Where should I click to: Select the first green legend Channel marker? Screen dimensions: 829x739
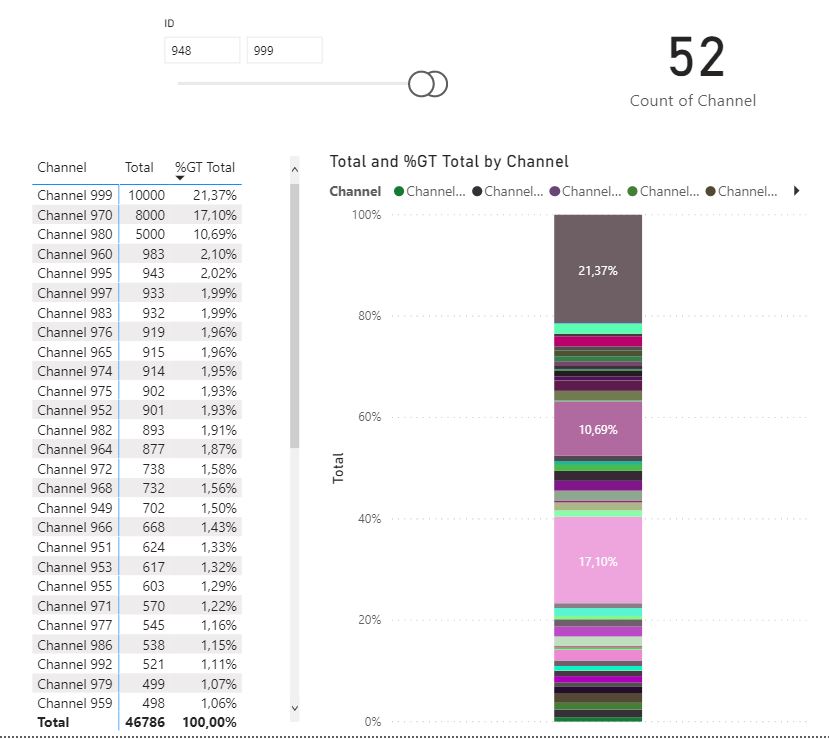point(399,191)
